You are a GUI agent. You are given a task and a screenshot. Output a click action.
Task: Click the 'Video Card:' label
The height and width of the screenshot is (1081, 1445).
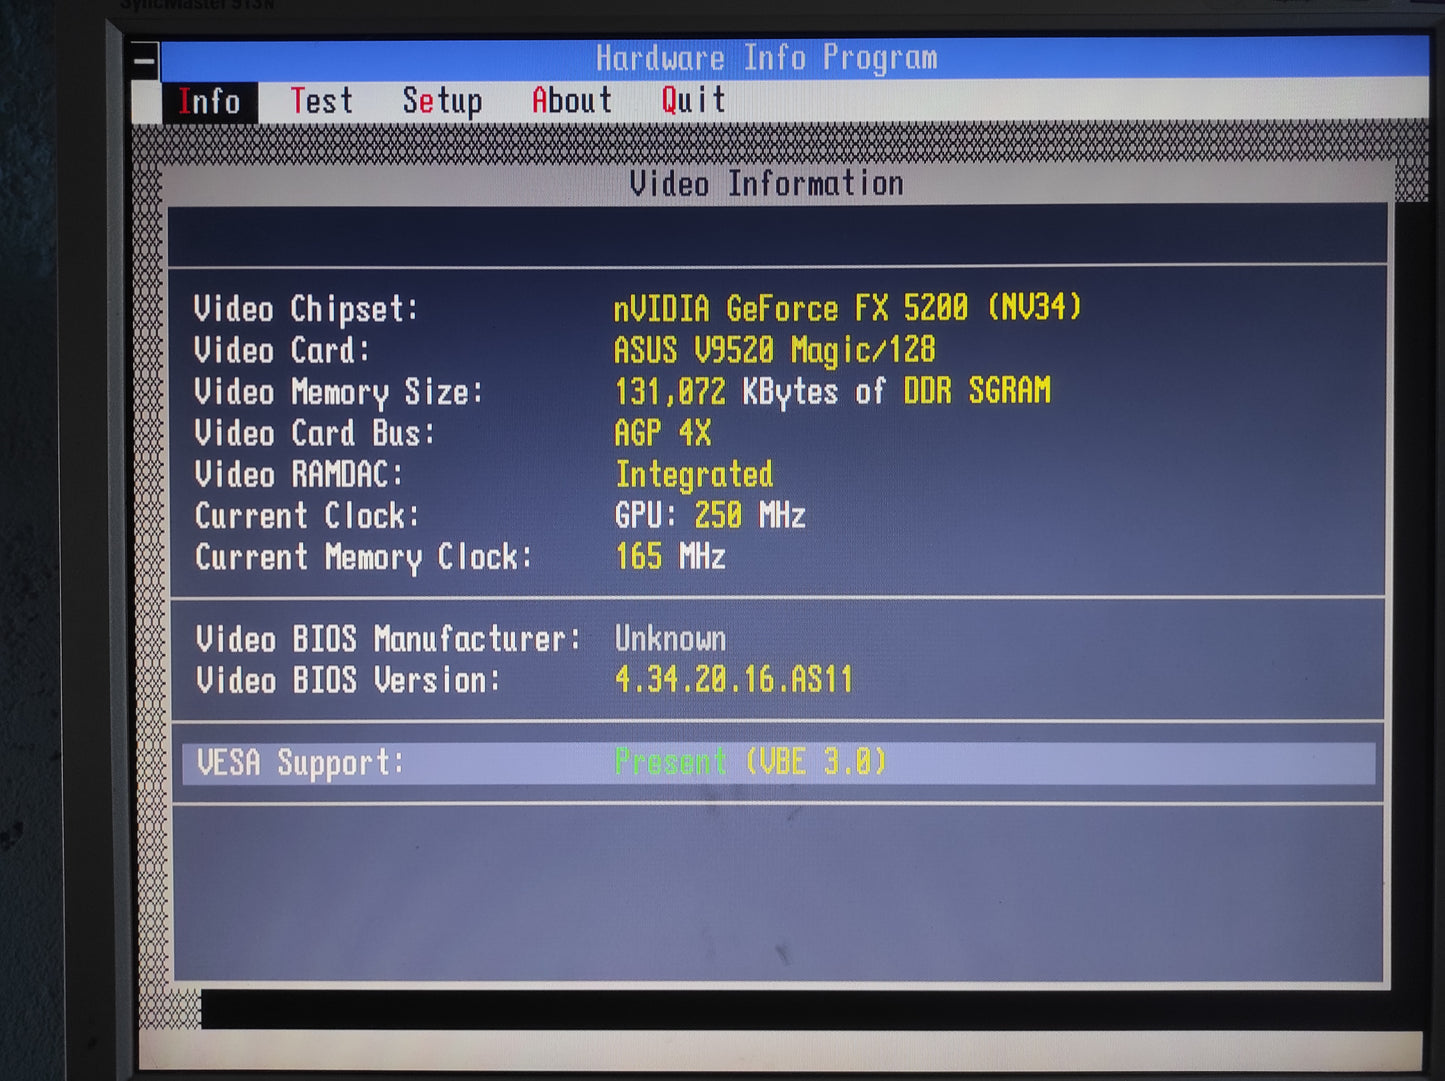(282, 351)
